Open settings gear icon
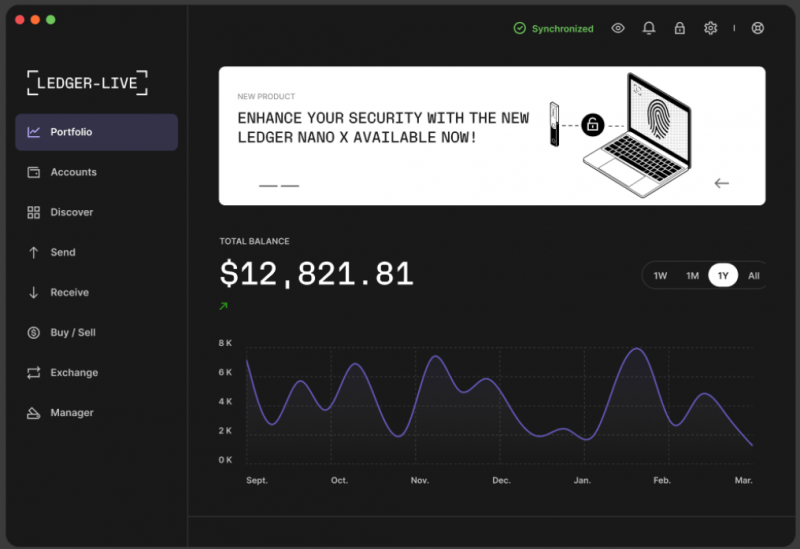The height and width of the screenshot is (549, 800). pyautogui.click(x=710, y=28)
